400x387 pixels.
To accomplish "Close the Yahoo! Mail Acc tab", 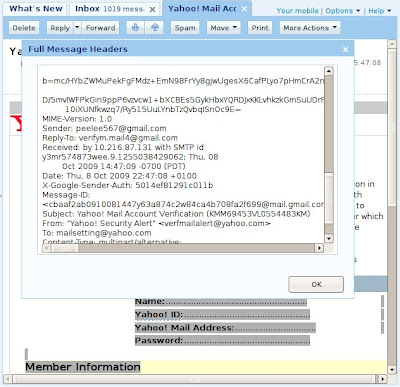I will [244, 9].
